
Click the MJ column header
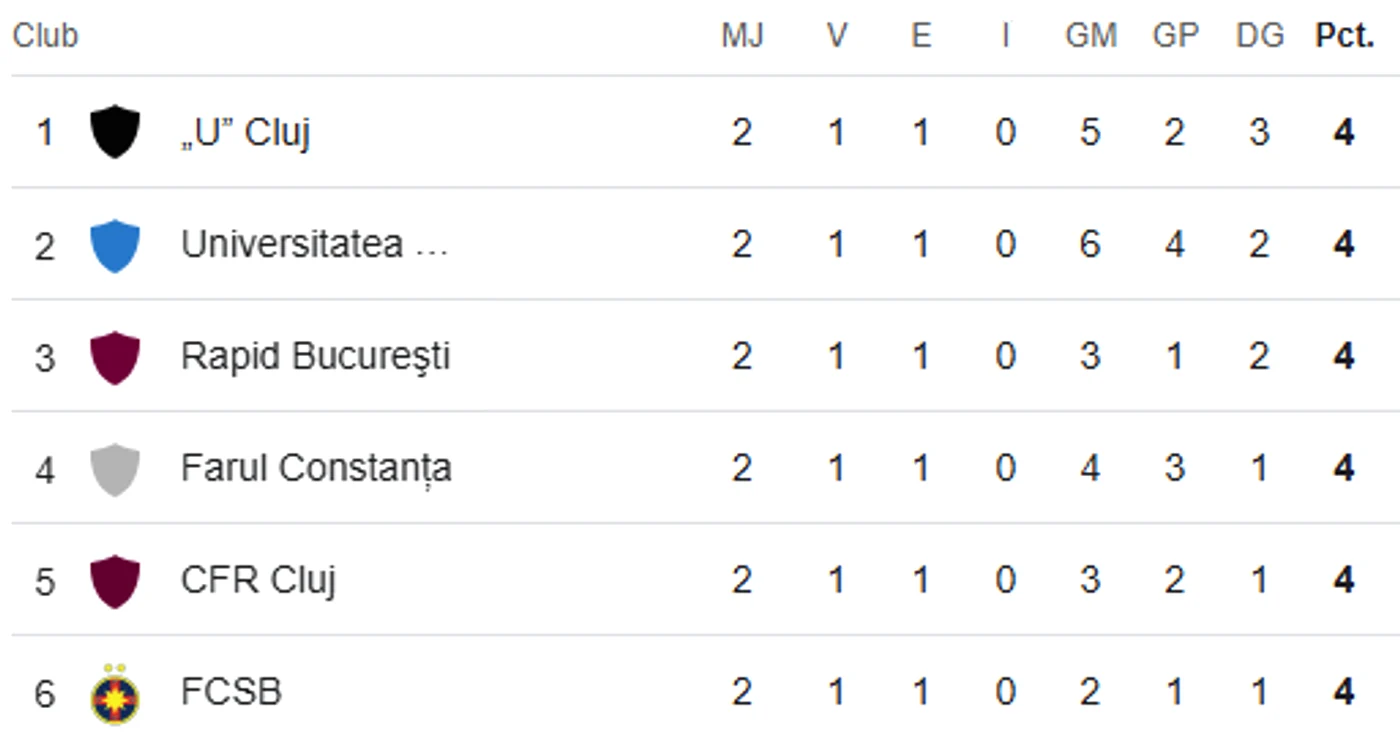click(742, 36)
